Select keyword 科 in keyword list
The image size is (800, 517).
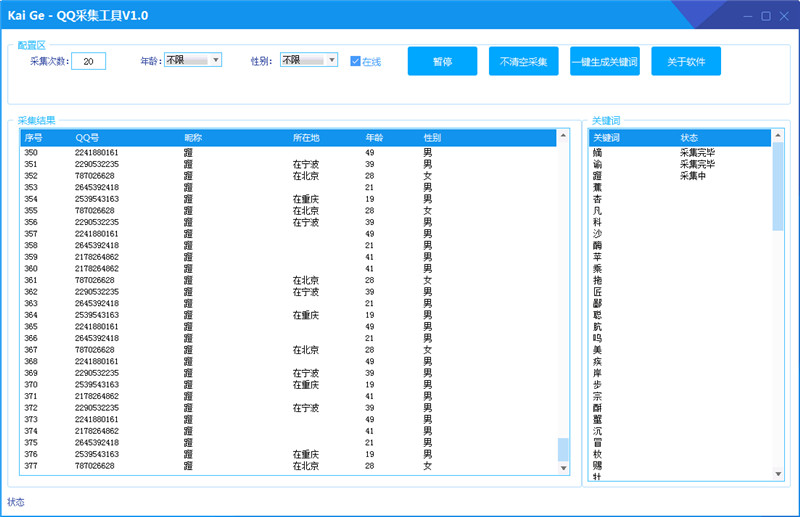click(597, 222)
